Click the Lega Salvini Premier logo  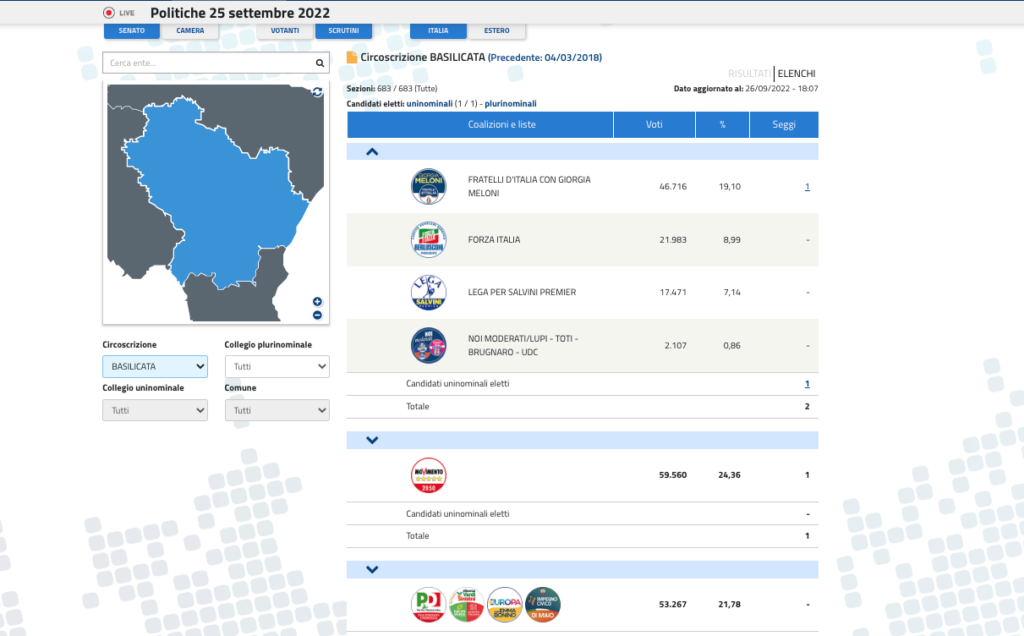(x=428, y=293)
